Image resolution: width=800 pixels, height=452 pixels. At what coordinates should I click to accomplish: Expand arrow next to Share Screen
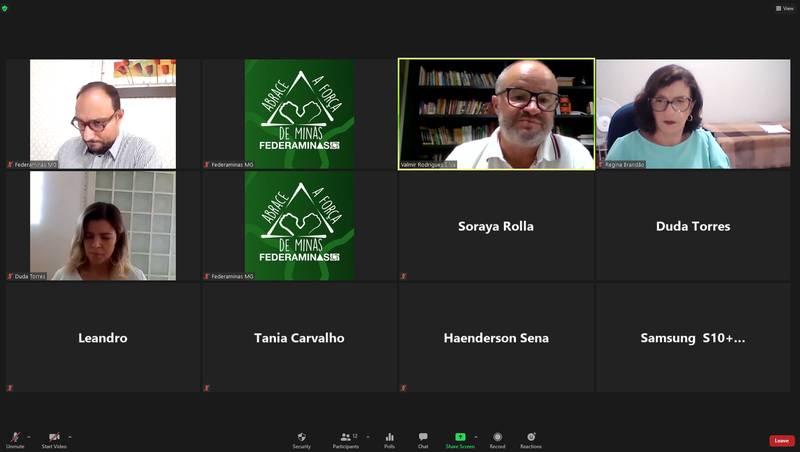(x=476, y=437)
